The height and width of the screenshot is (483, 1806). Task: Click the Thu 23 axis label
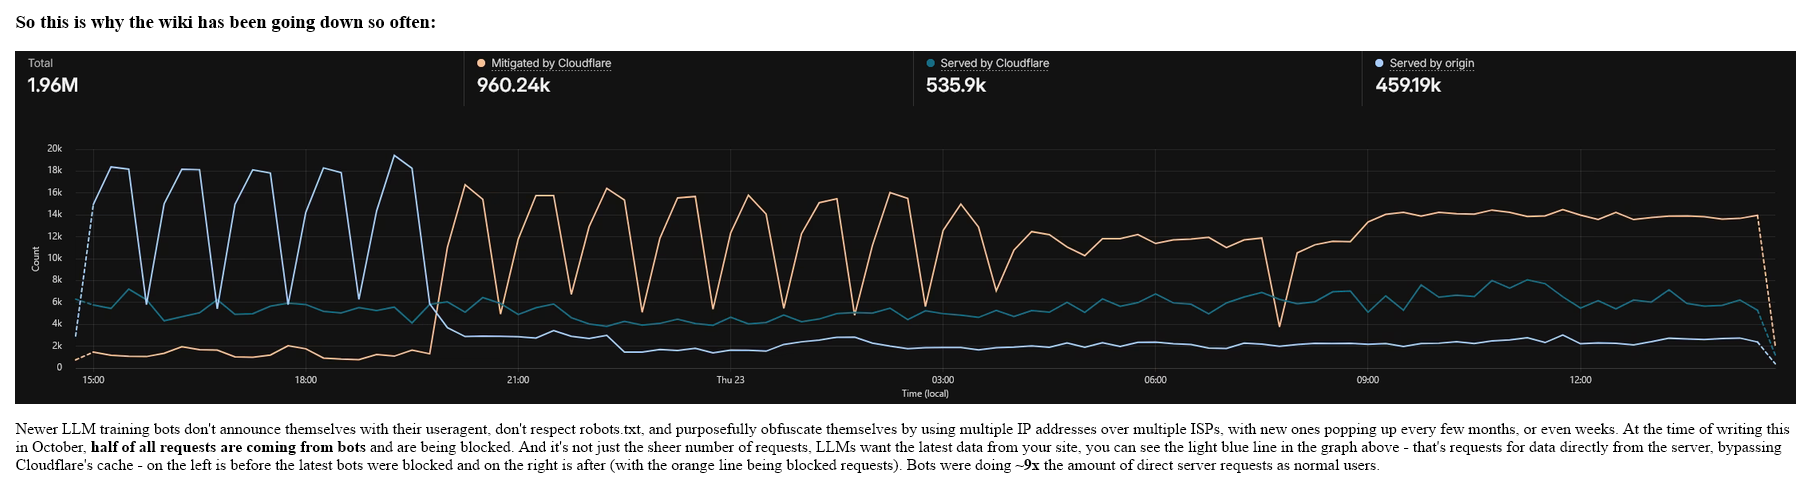pos(730,380)
